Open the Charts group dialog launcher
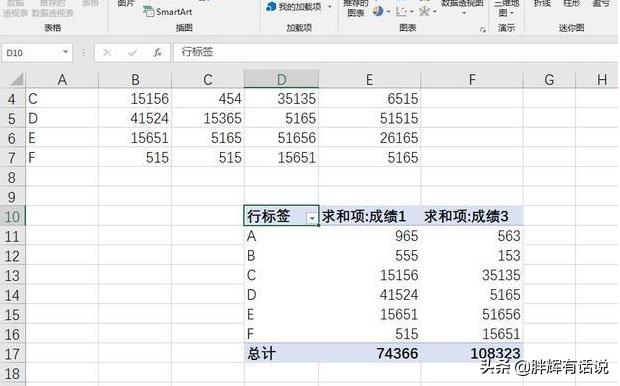Image resolution: width=620 pixels, height=386 pixels. [x=483, y=29]
